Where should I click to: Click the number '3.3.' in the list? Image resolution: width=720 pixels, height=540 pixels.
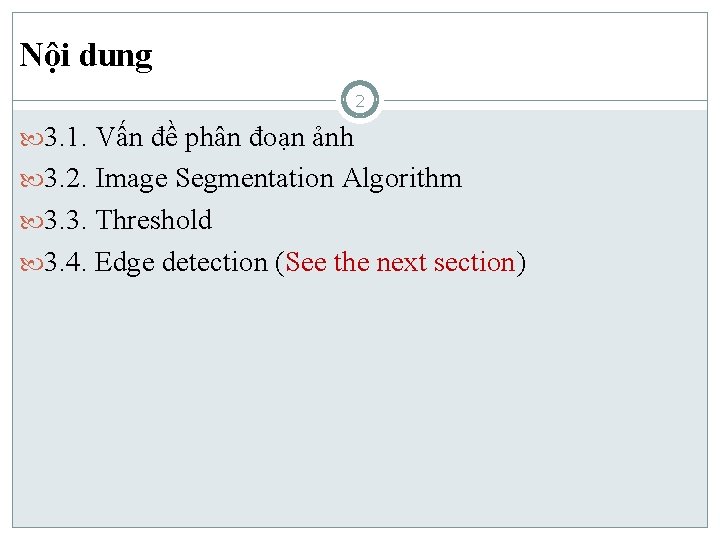[x=66, y=220]
